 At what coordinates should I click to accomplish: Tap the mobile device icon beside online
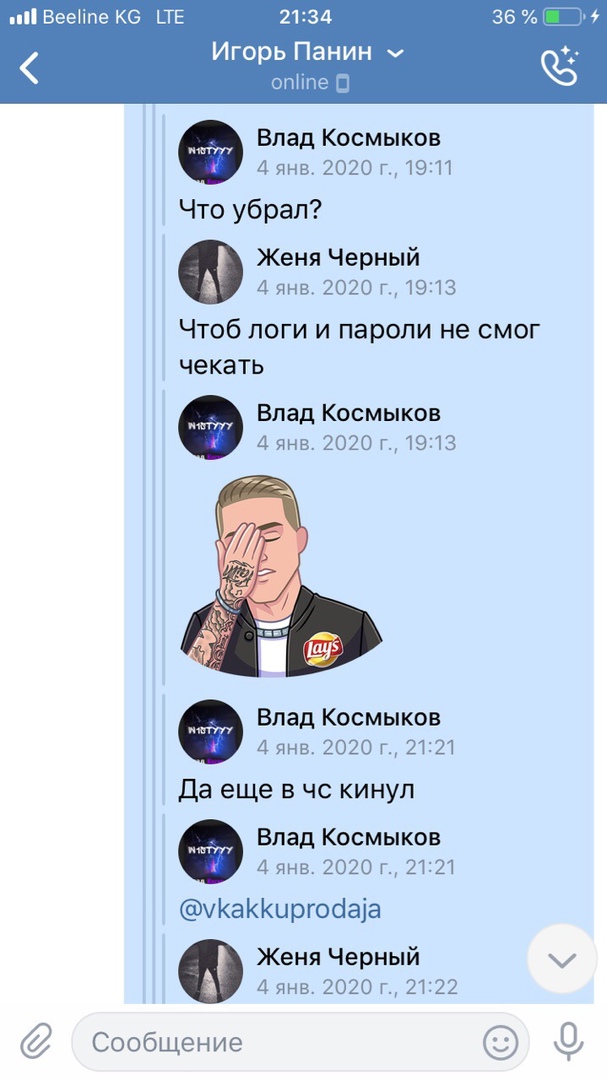point(342,83)
